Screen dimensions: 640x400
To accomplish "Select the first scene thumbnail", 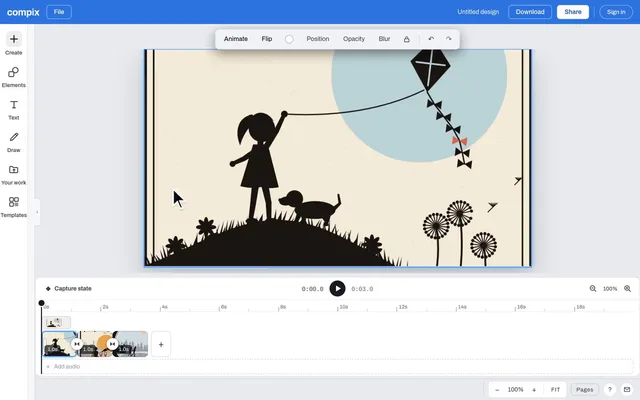I will (59, 344).
